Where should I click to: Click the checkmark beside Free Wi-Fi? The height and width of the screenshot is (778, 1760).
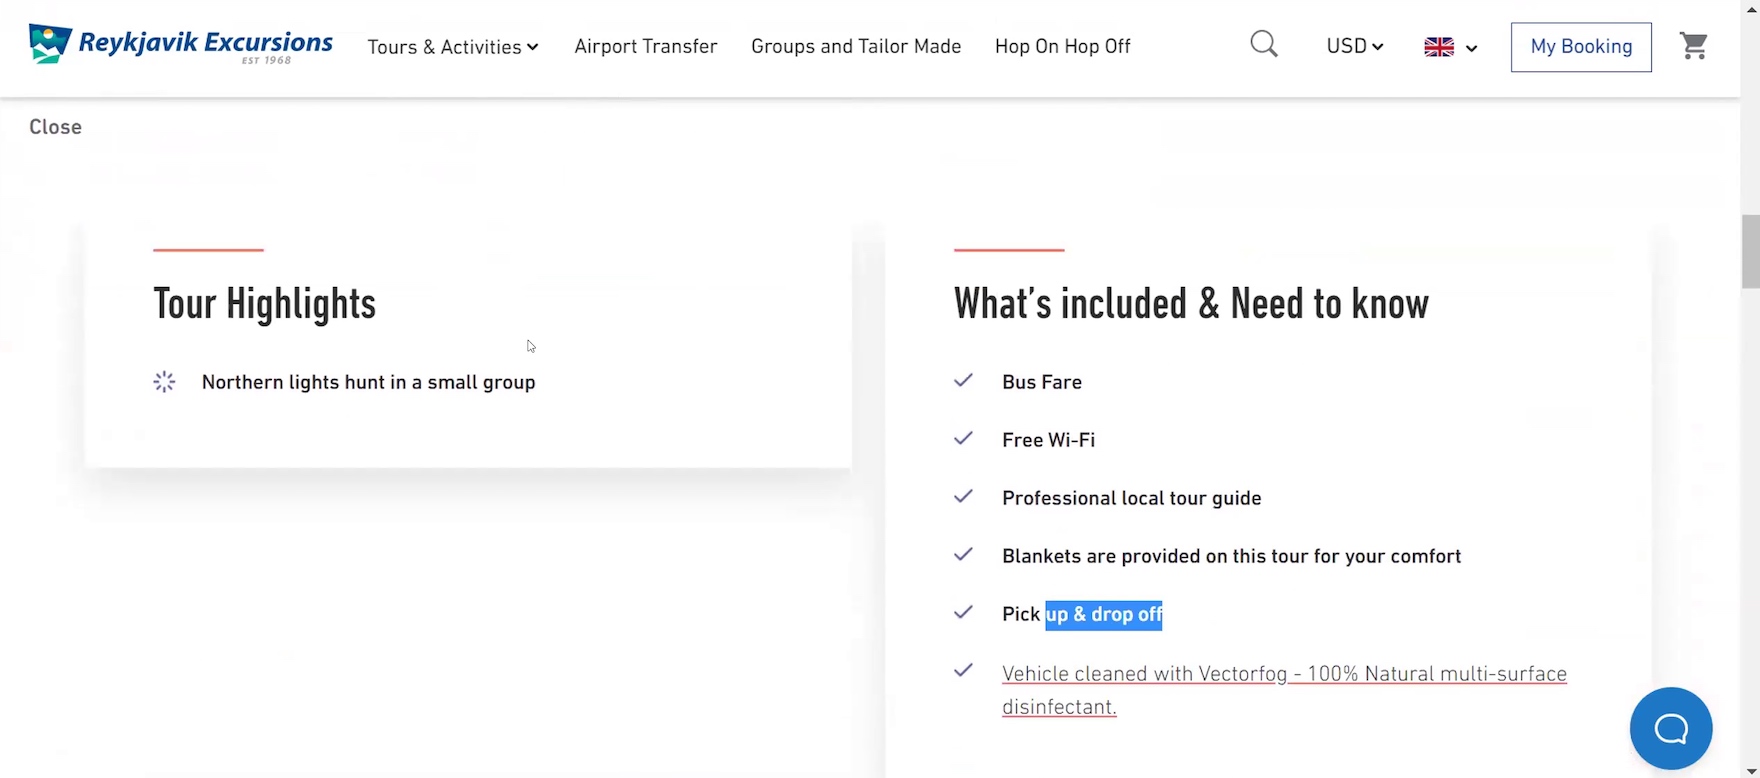[963, 439]
